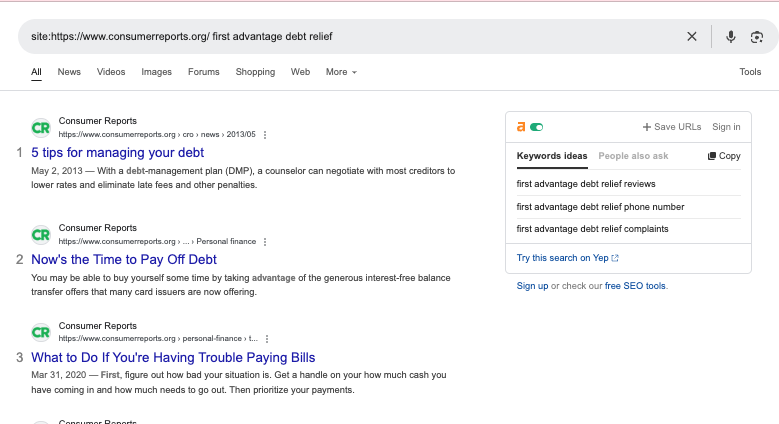The image size is (779, 424).
Task: Open the "5 tips for managing your debt" result
Action: [x=118, y=153]
